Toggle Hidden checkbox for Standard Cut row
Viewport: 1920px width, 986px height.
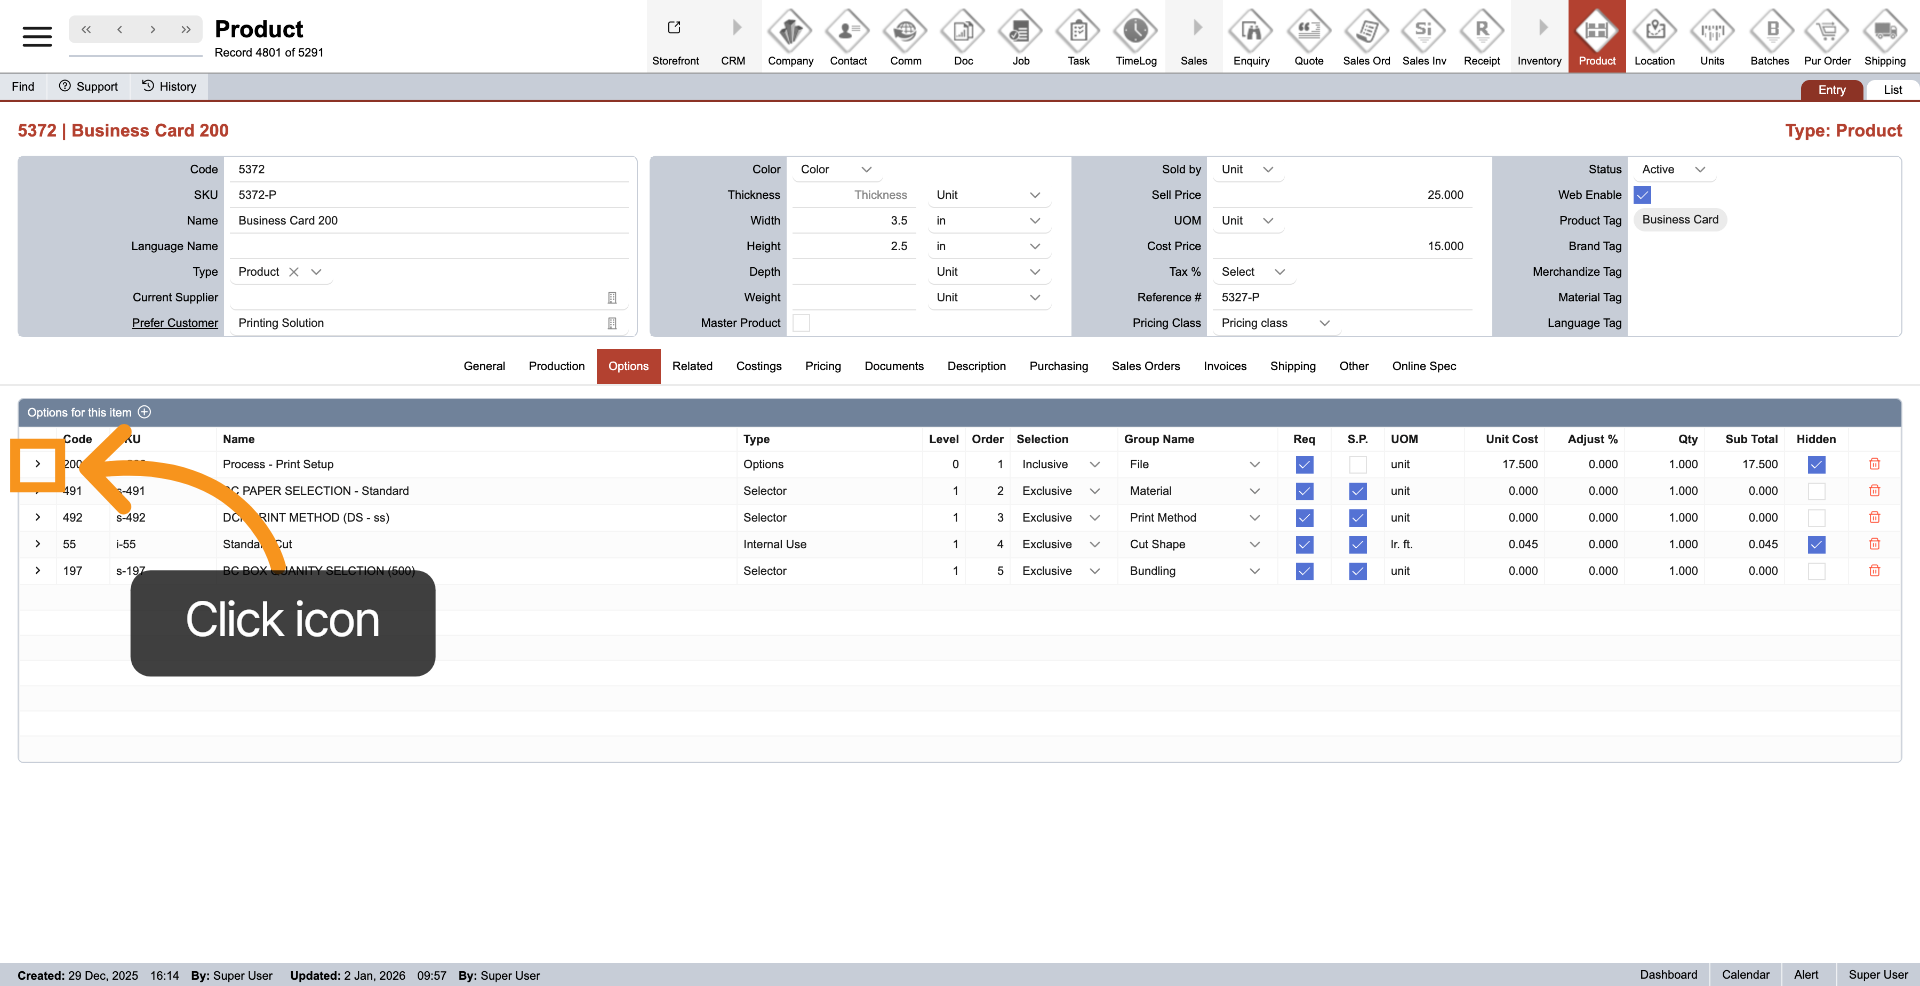pos(1816,545)
